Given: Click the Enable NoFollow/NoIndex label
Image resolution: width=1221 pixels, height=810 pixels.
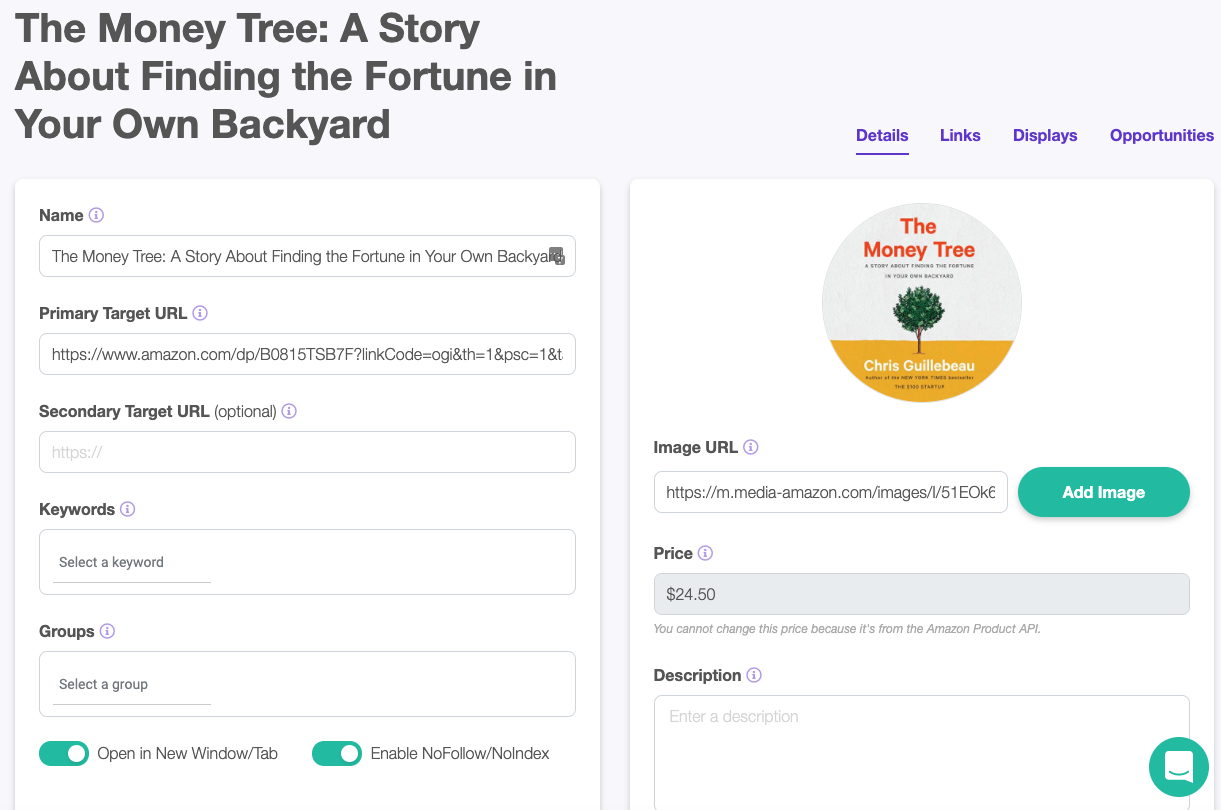Looking at the screenshot, I should point(460,753).
